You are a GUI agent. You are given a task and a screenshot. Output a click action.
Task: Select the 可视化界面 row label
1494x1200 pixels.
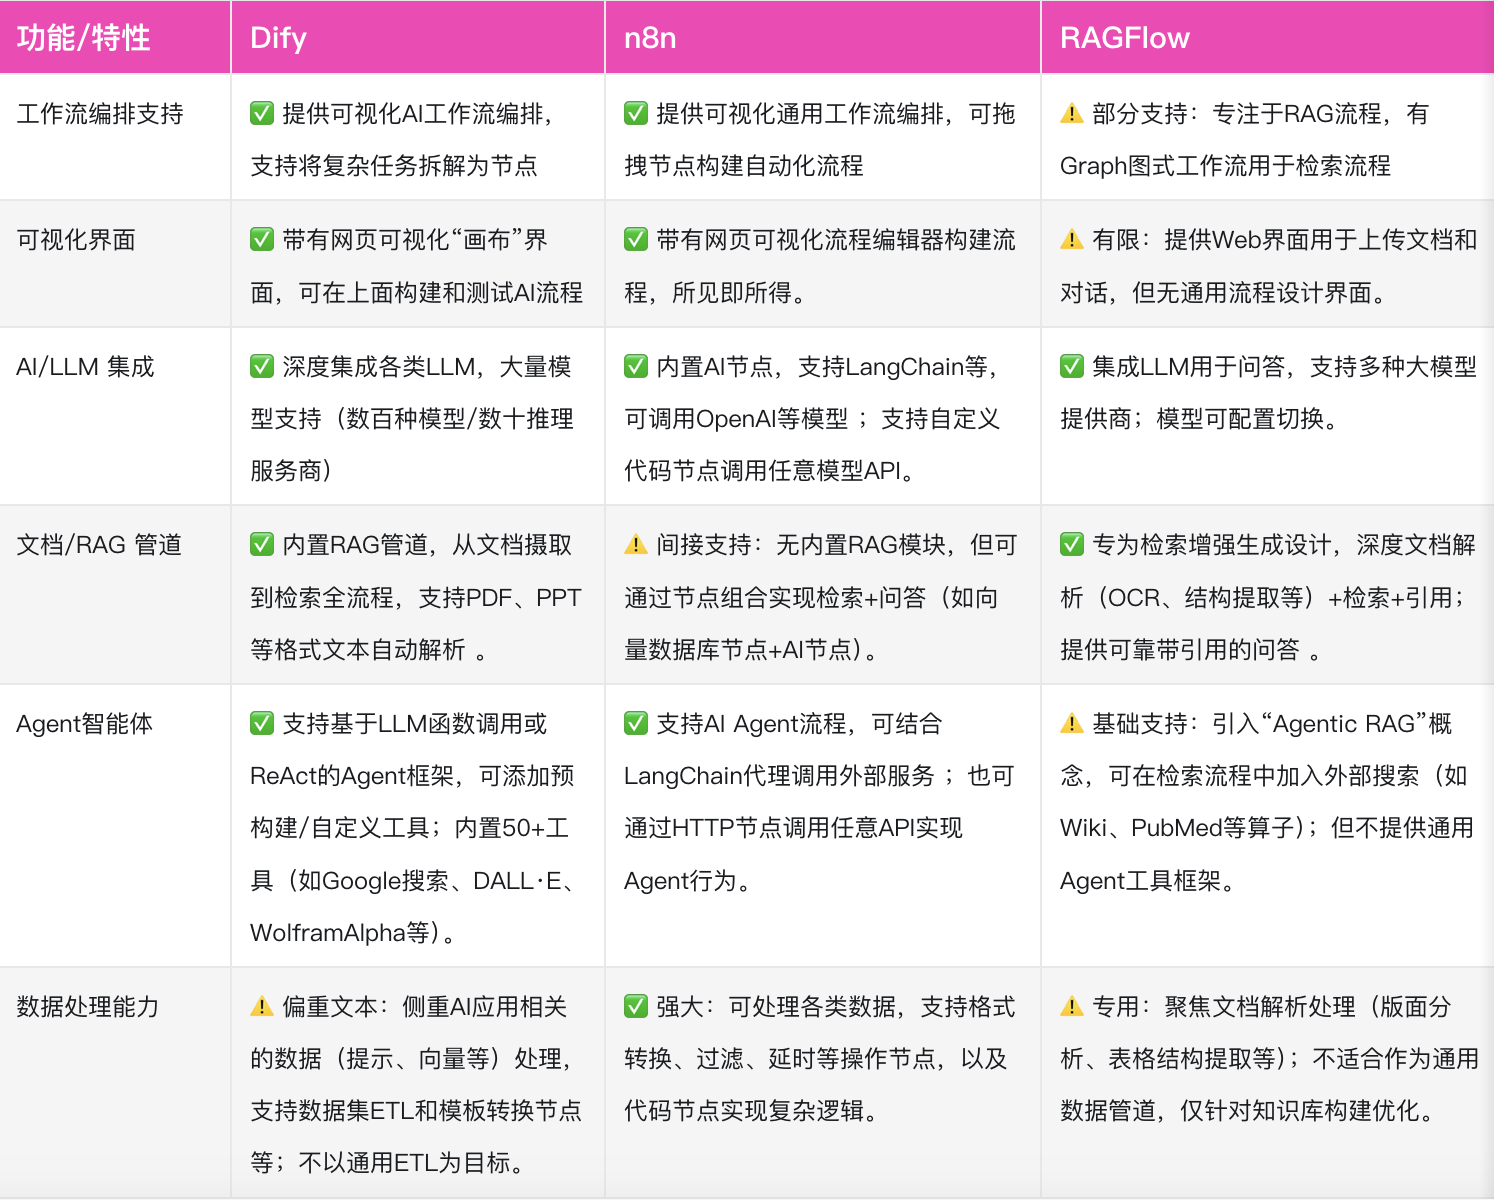point(76,240)
